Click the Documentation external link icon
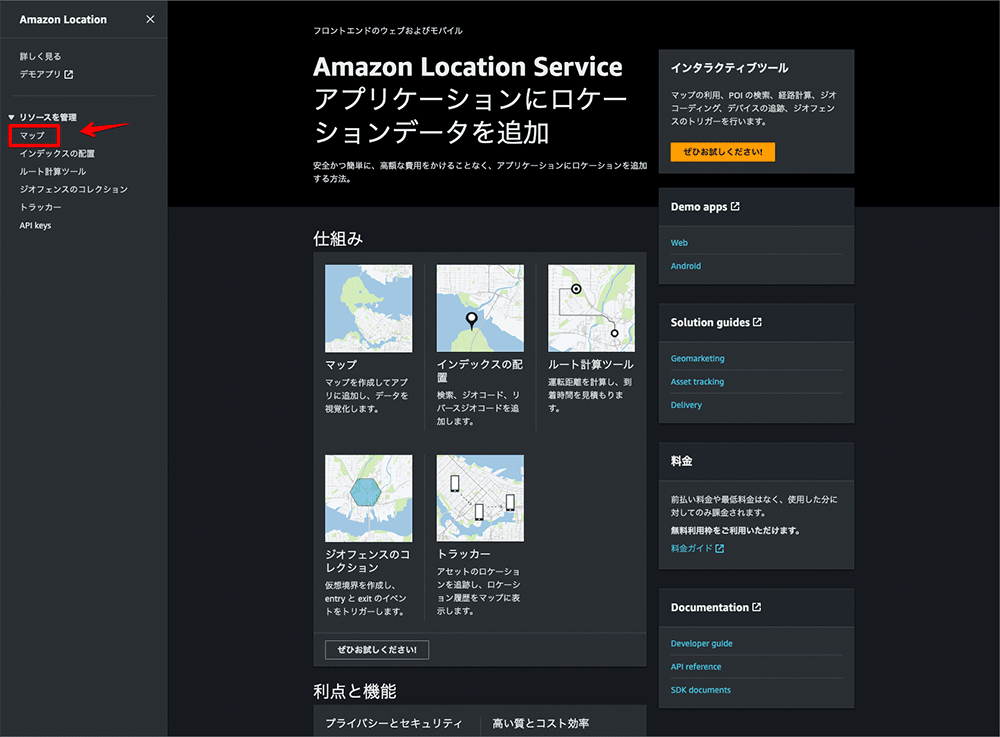The image size is (1000, 737). tap(757, 607)
